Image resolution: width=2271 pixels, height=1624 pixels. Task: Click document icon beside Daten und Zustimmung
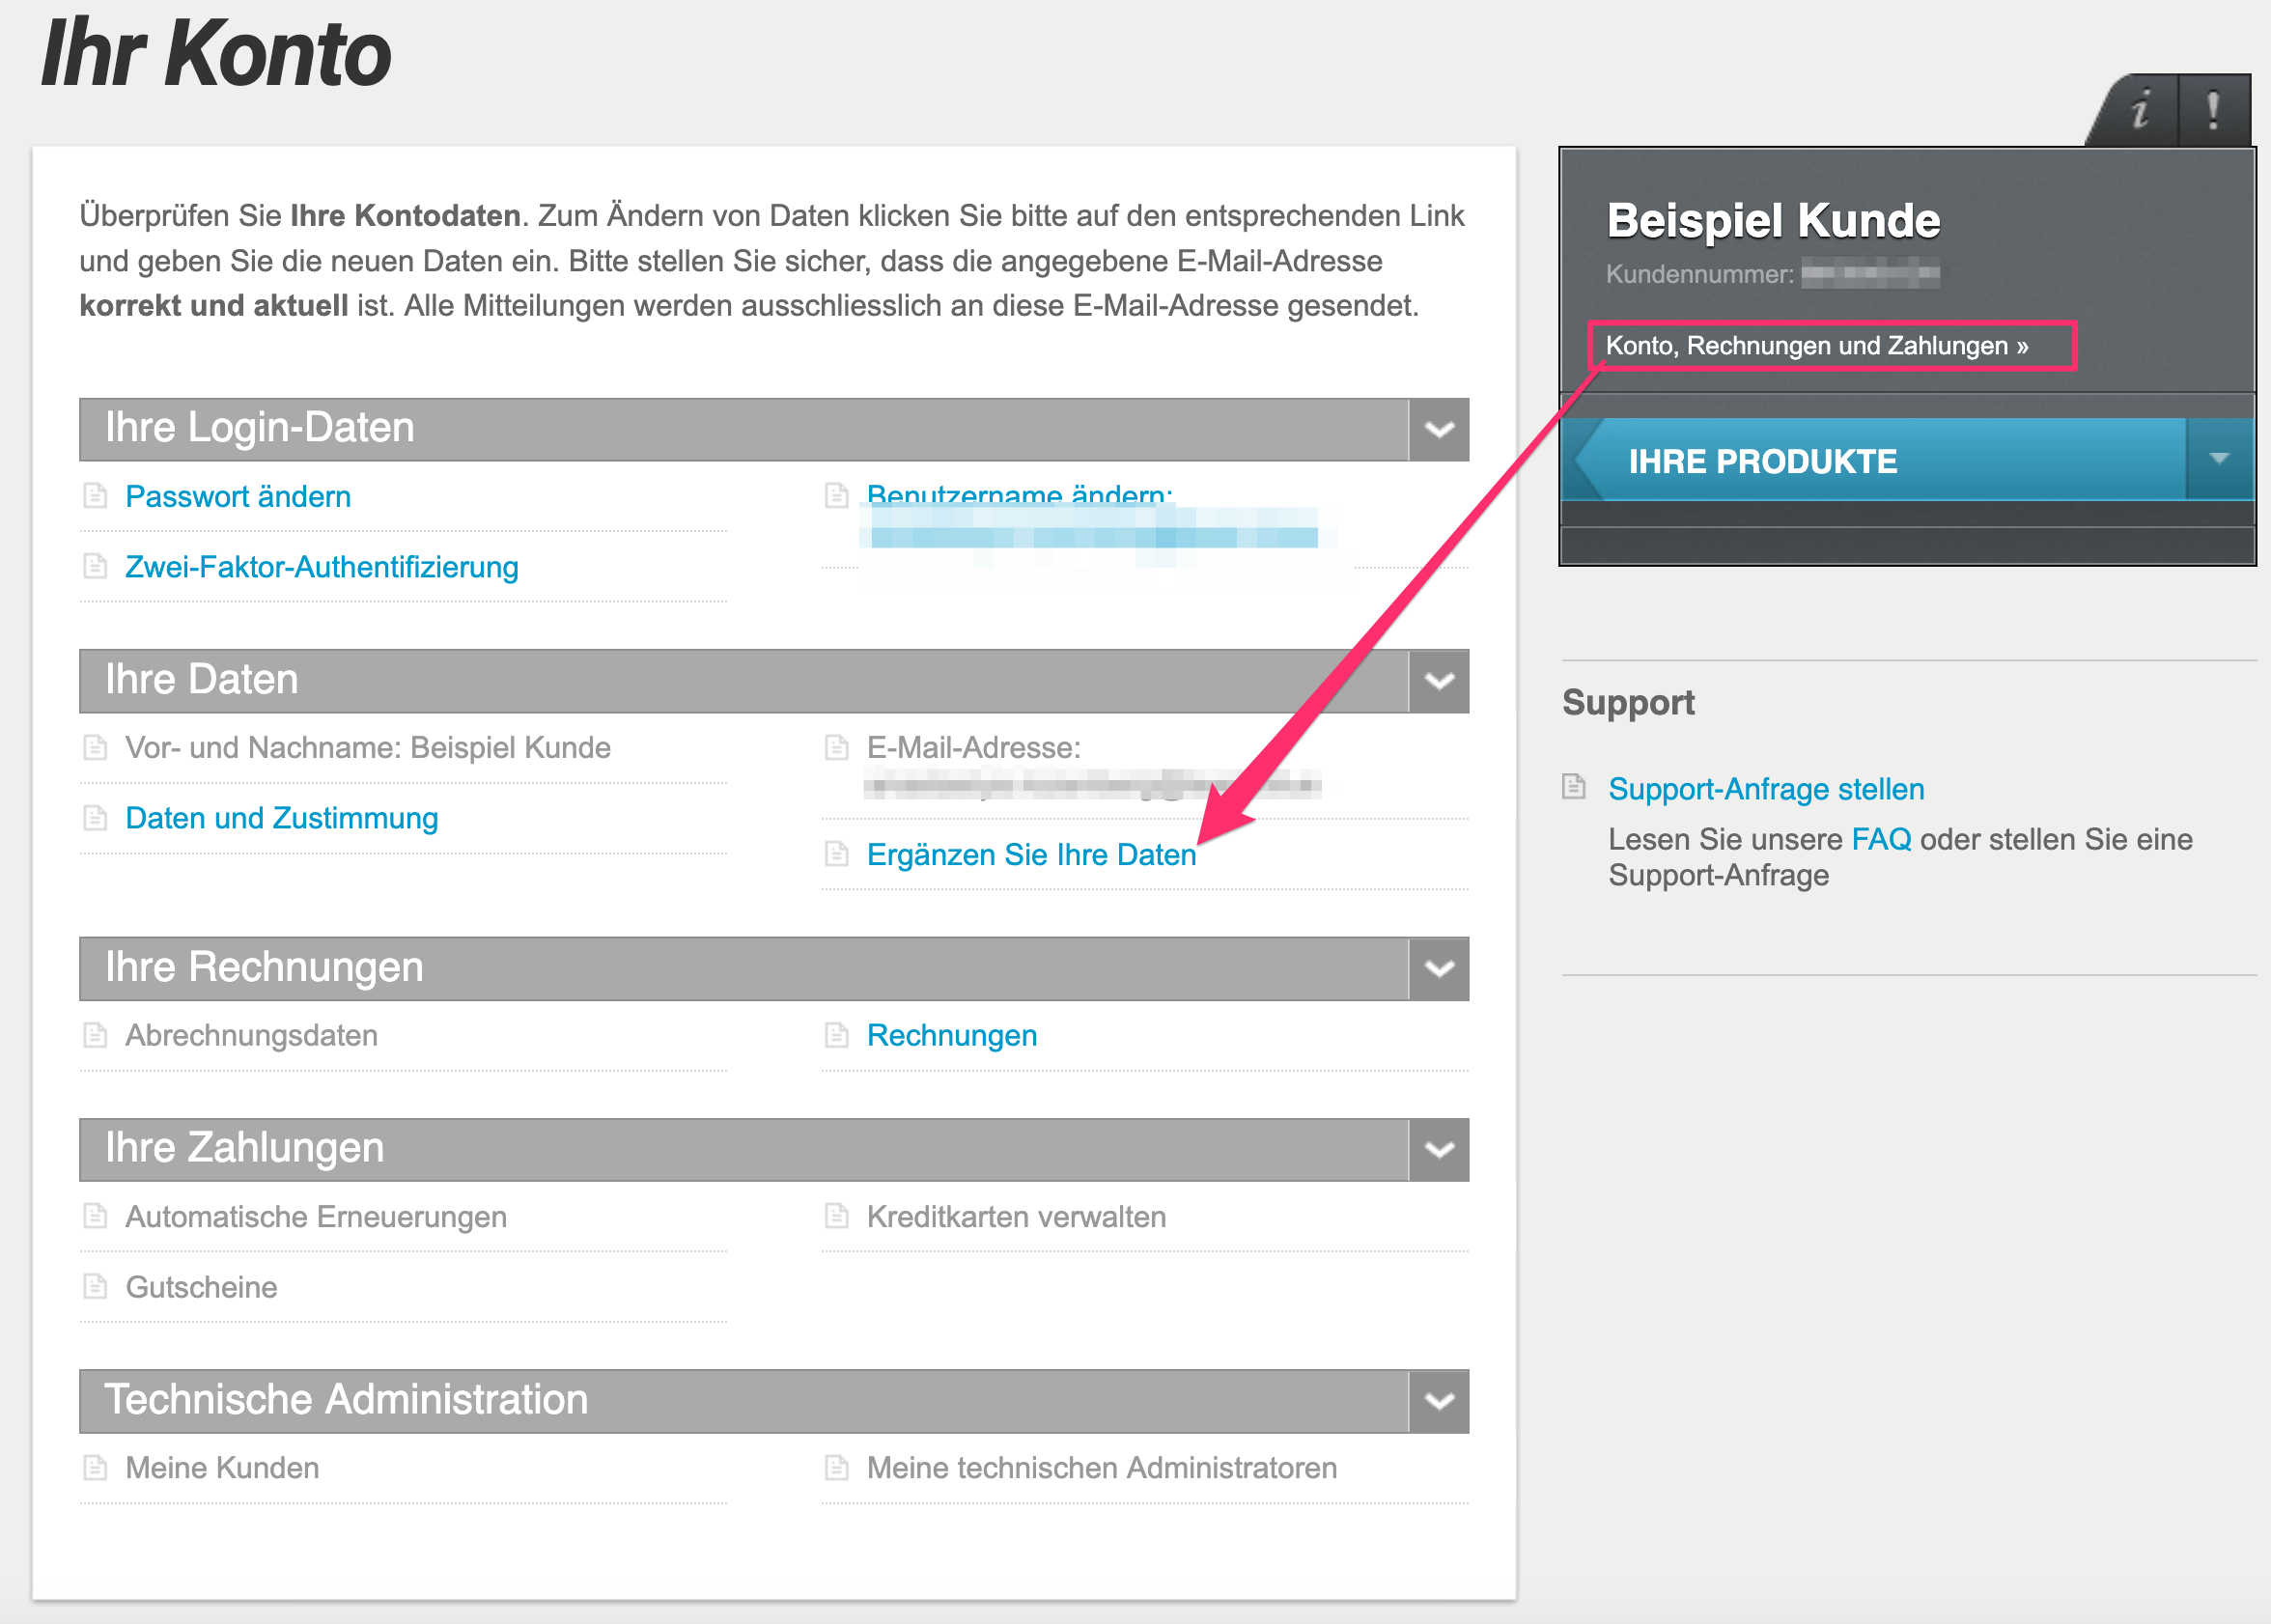[x=95, y=818]
